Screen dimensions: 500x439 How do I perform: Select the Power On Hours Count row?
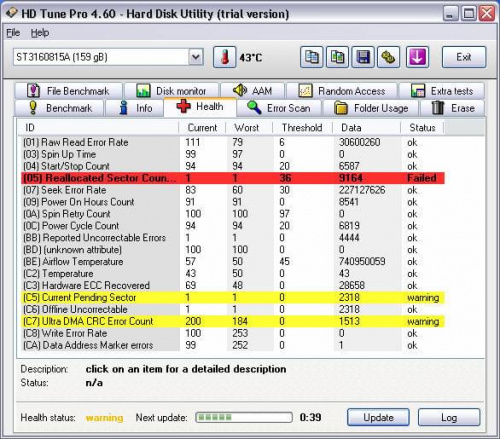(x=232, y=202)
